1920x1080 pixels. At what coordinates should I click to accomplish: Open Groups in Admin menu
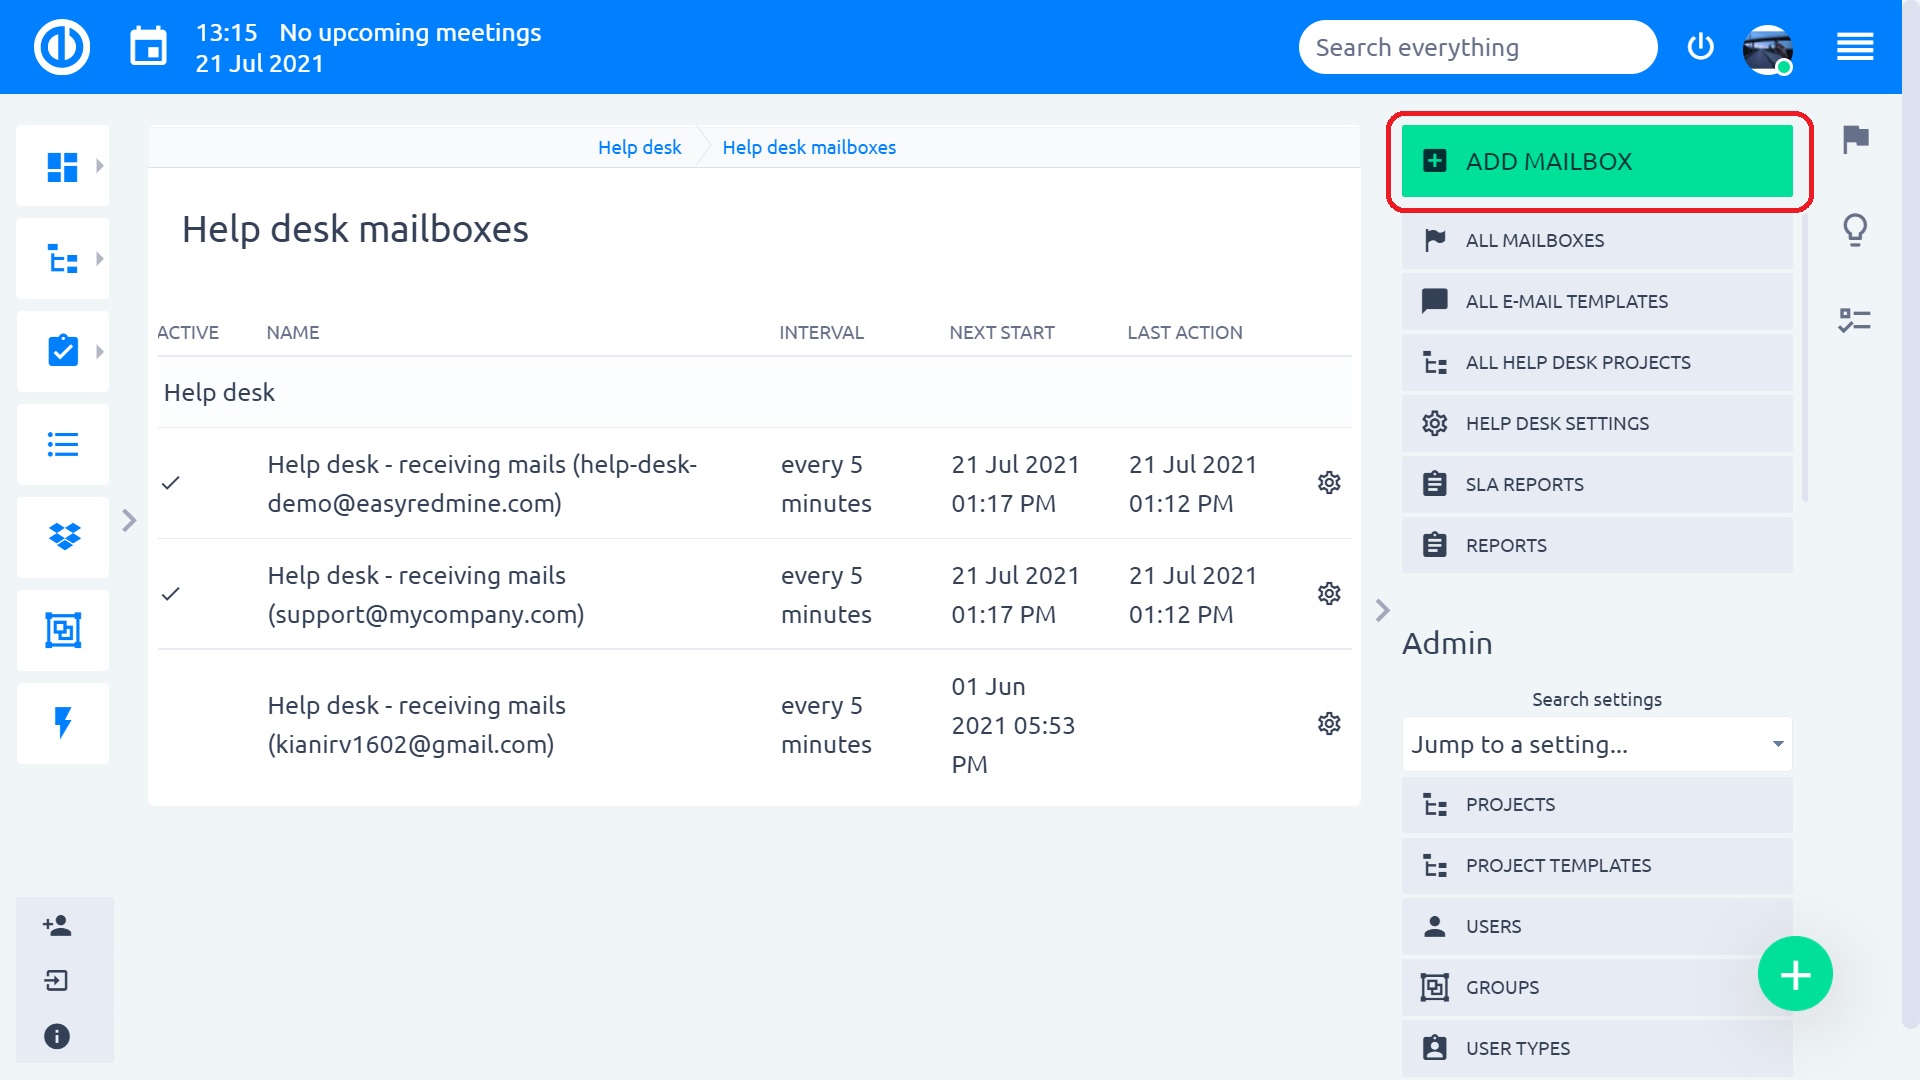point(1597,988)
